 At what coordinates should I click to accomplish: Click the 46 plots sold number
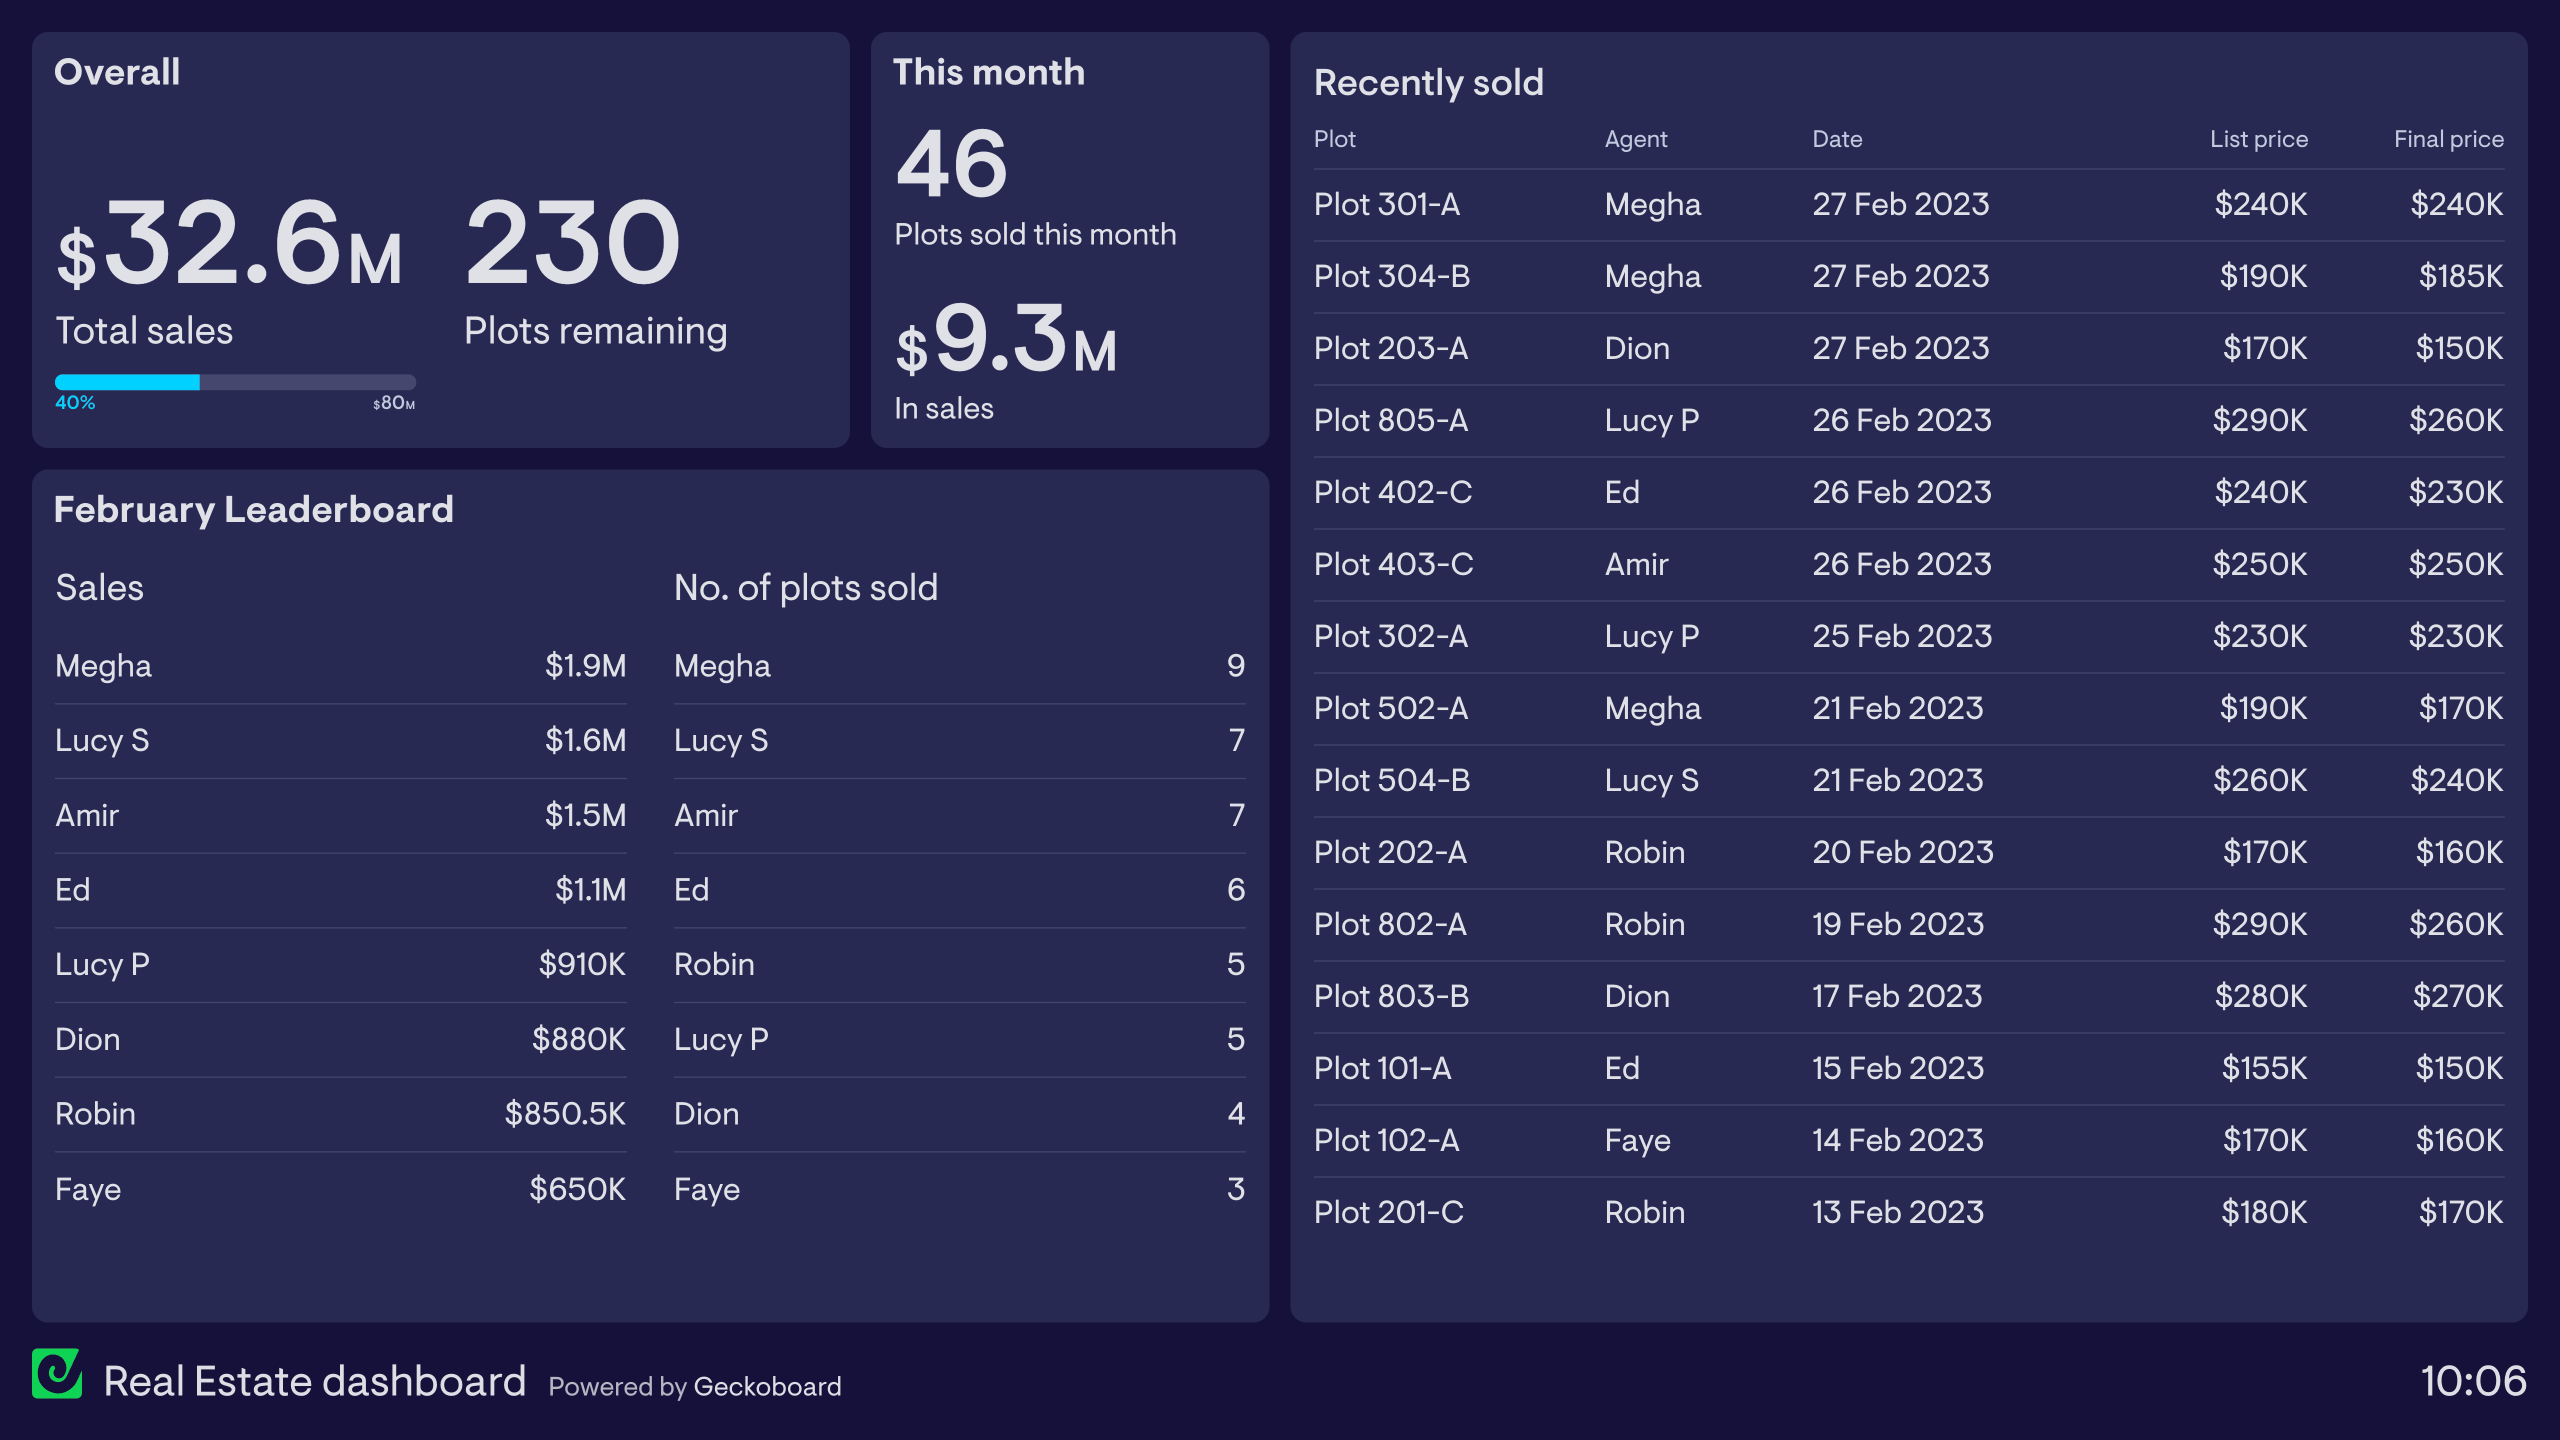coord(951,164)
